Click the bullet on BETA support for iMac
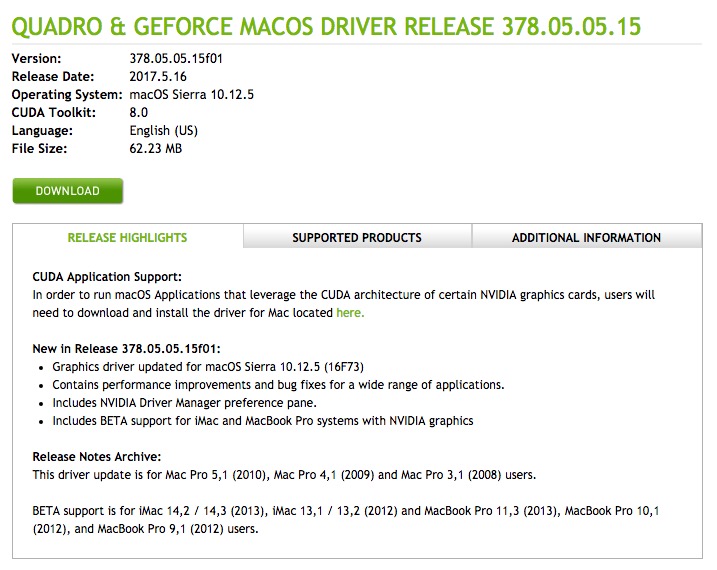Image resolution: width=717 pixels, height=570 pixels. 263,421
